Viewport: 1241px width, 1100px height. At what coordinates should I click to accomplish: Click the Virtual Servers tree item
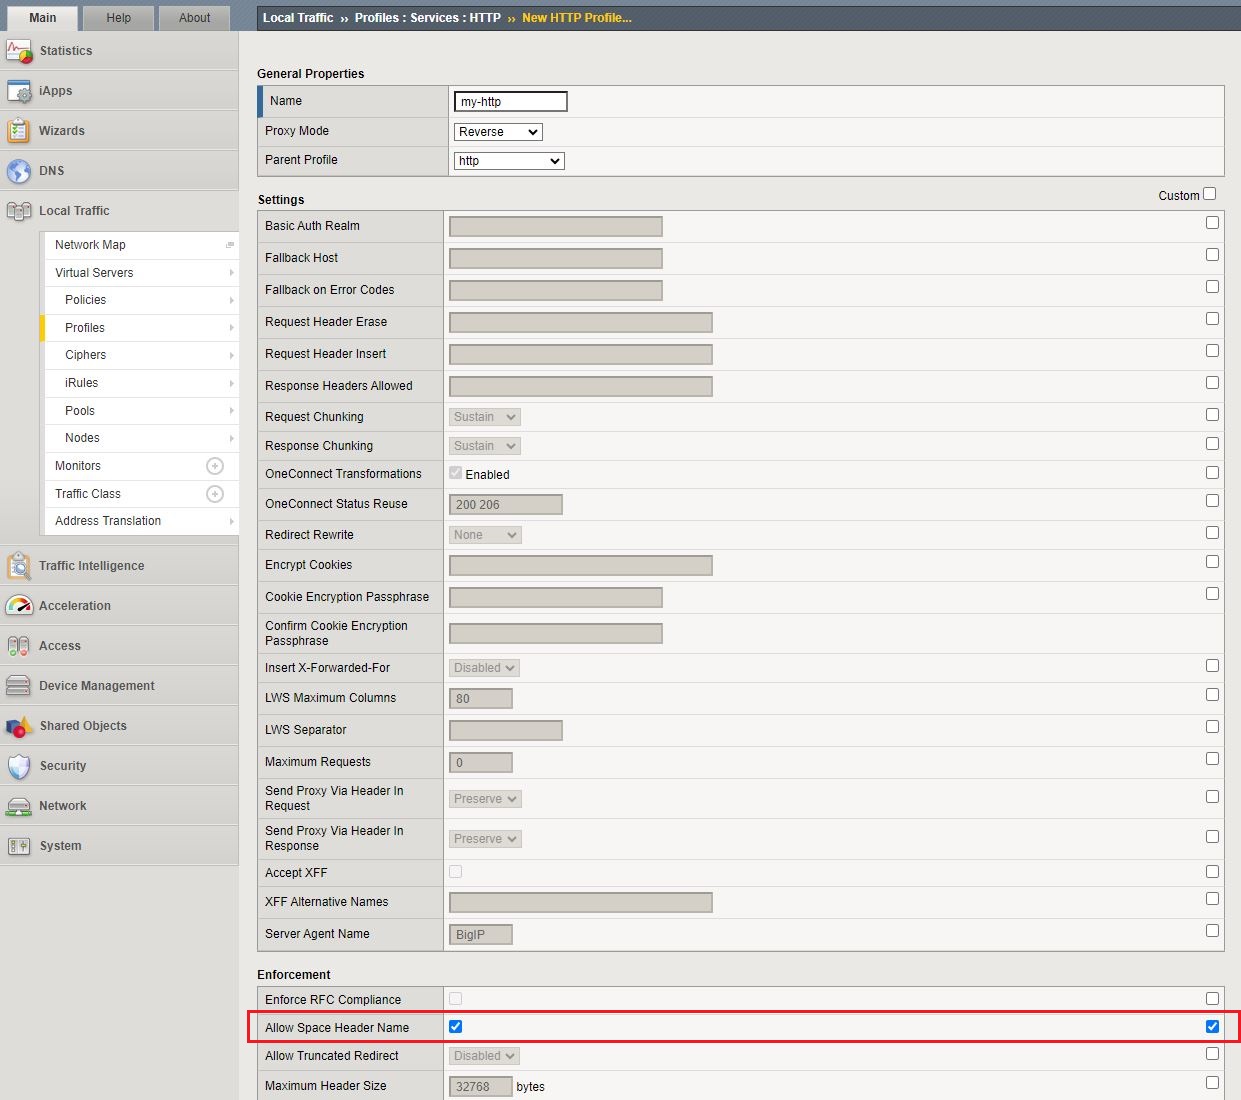[x=93, y=272]
